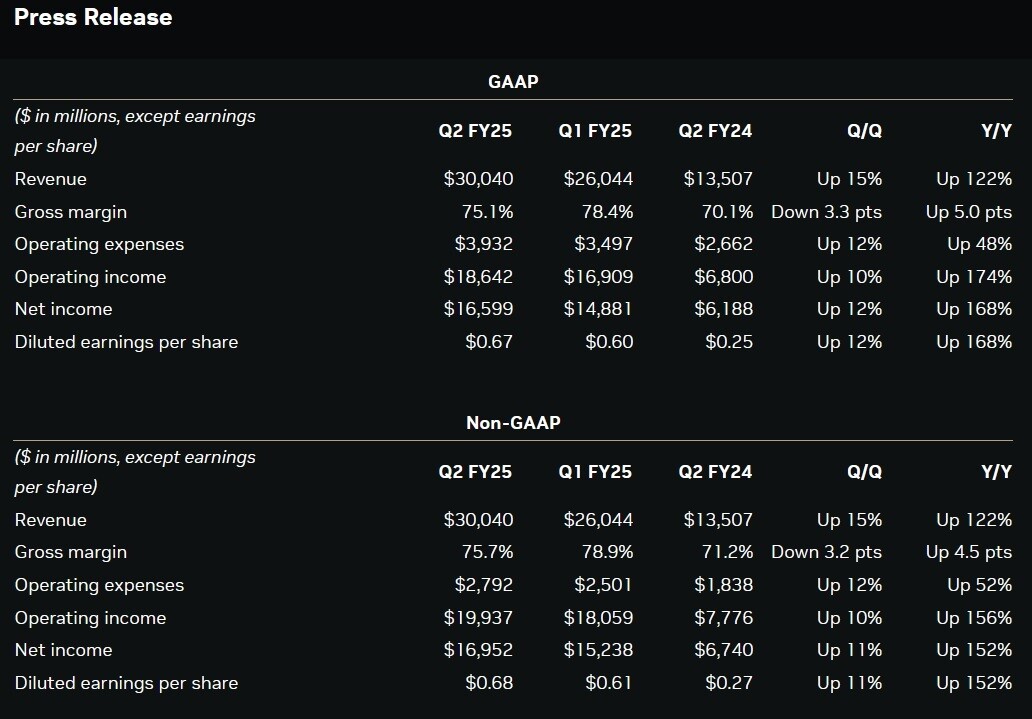The height and width of the screenshot is (719, 1032).
Task: Click Down 3.3 pts gross margin change
Action: (826, 212)
